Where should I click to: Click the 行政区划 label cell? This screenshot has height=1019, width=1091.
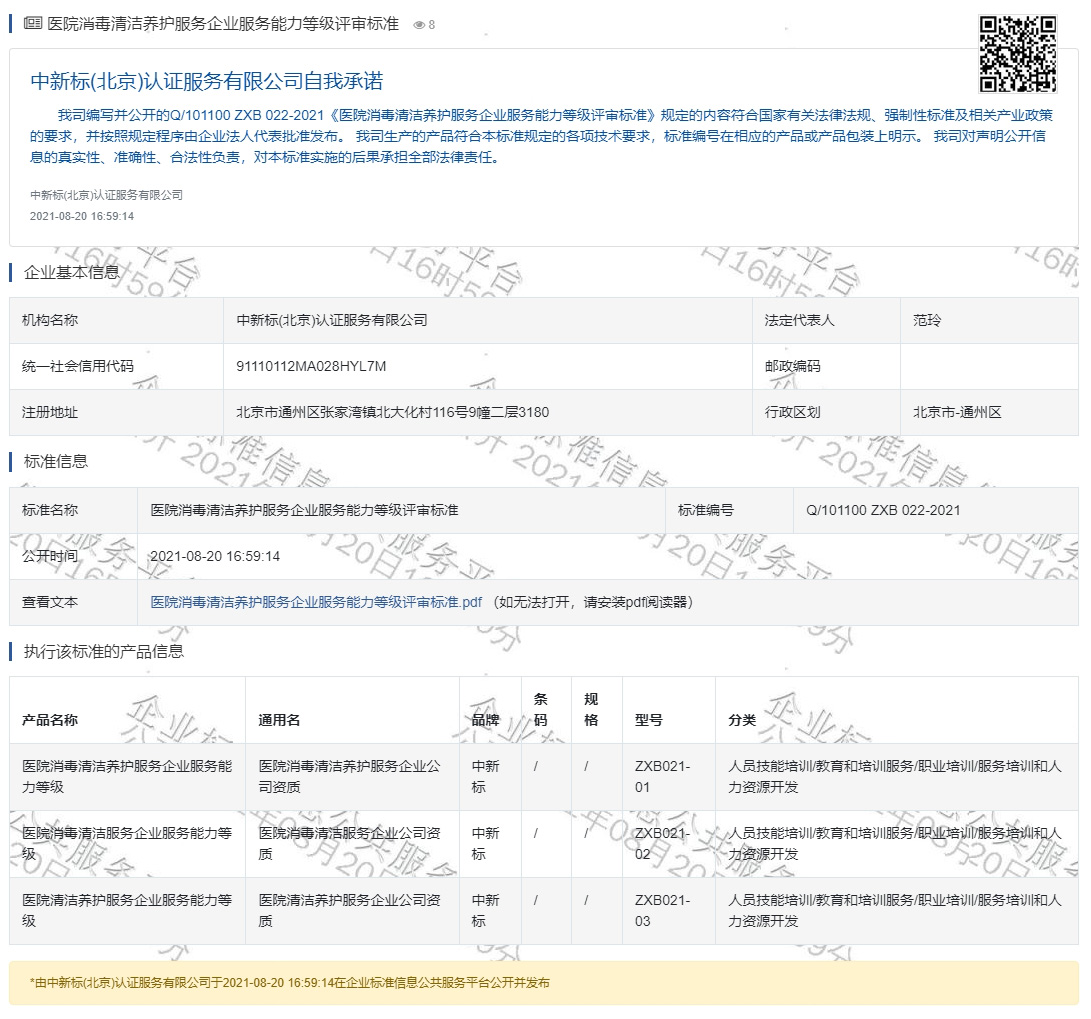(826, 412)
